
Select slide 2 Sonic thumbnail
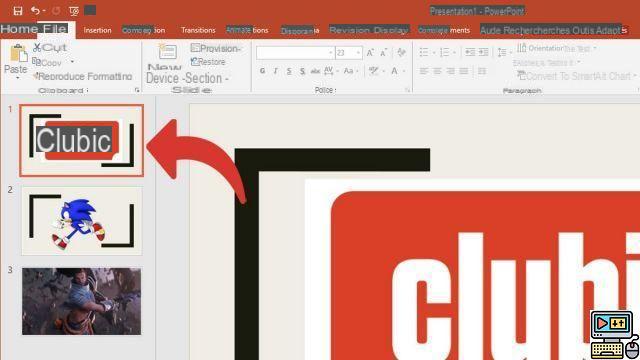(x=82, y=221)
